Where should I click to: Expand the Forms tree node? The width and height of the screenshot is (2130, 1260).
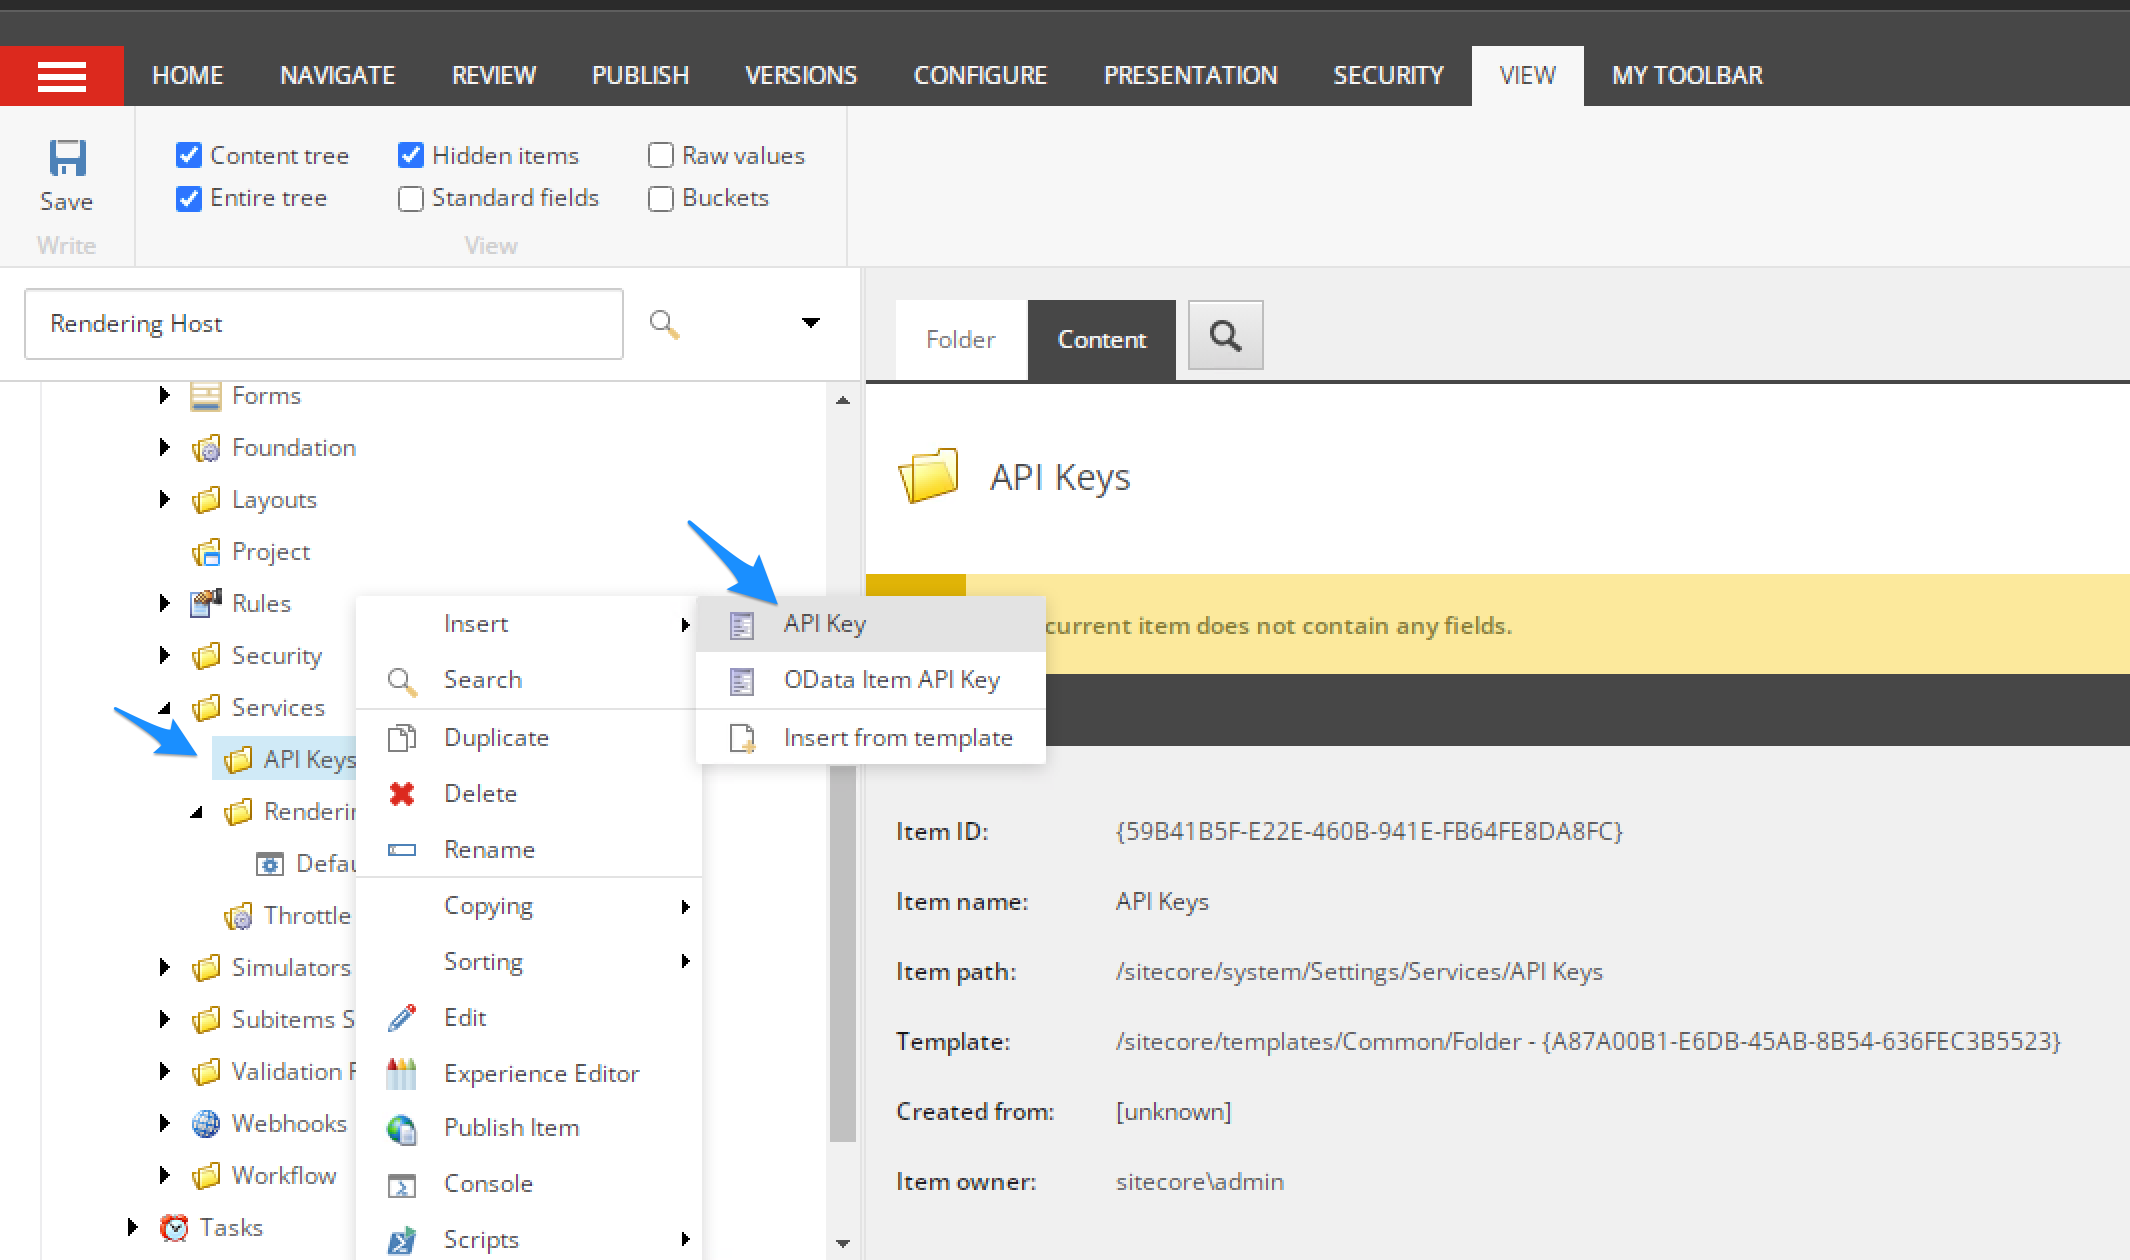[x=165, y=396]
